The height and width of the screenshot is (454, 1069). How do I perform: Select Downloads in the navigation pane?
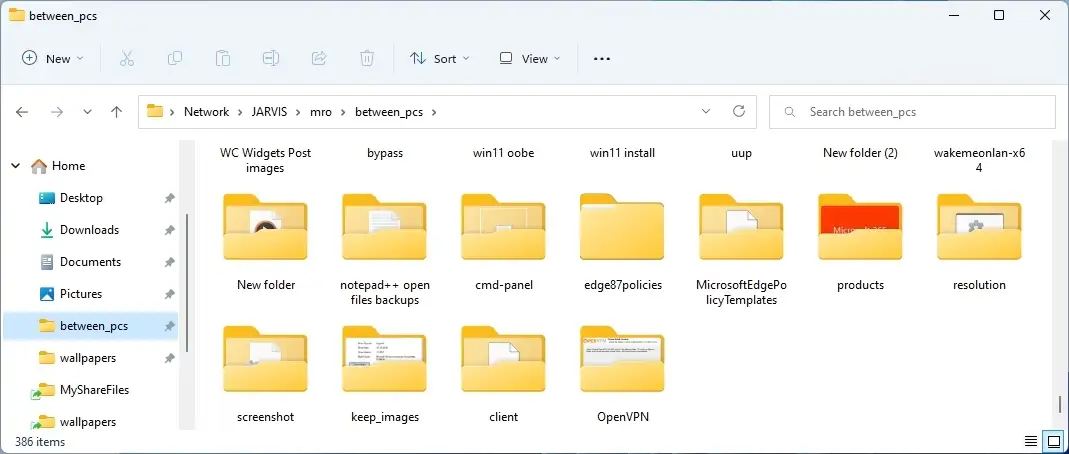coord(89,230)
